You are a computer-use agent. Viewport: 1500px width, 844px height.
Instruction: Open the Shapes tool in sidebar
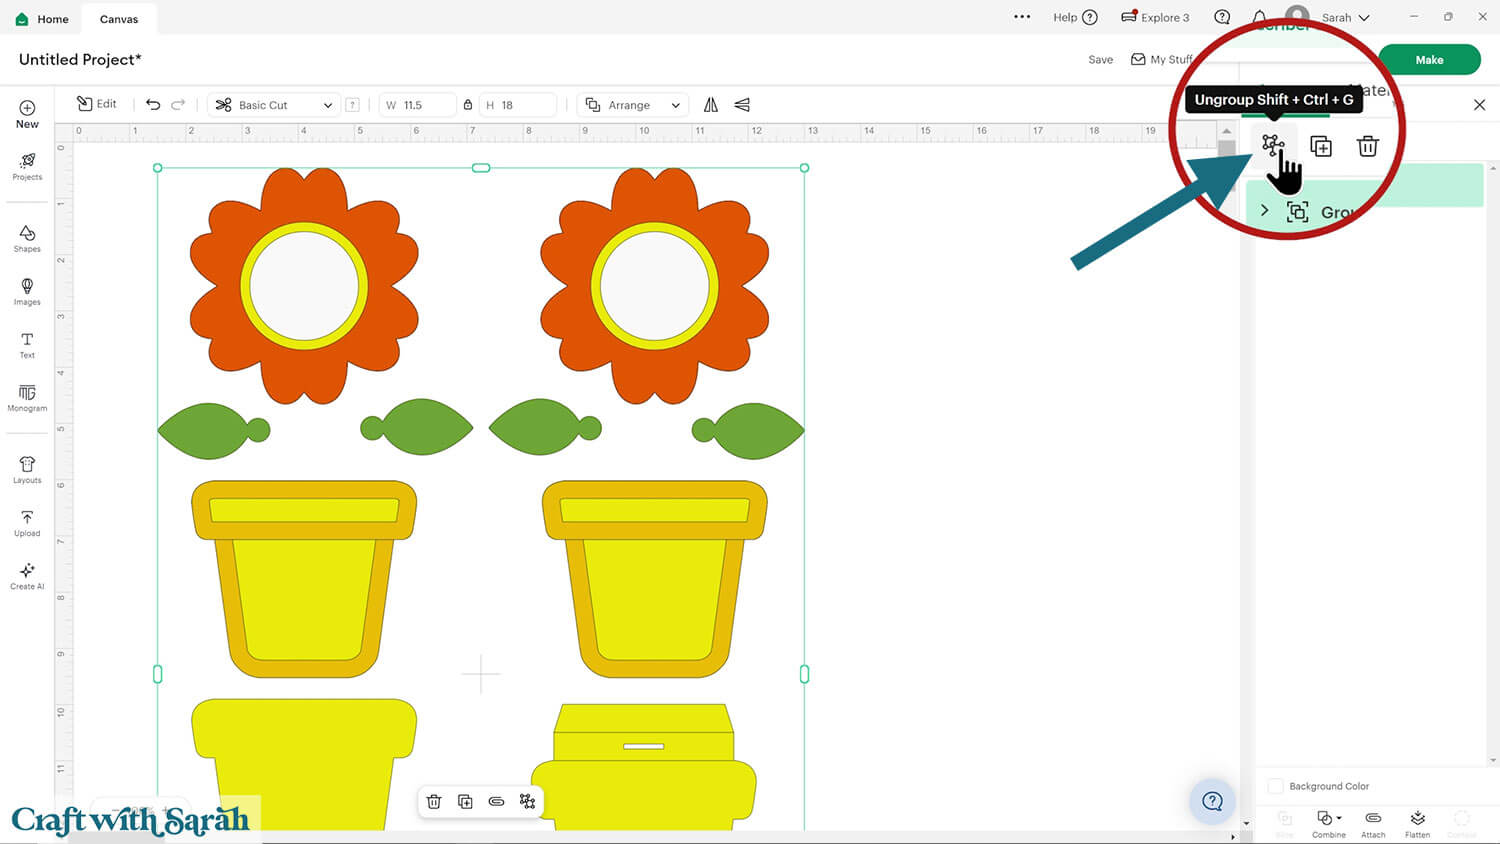pyautogui.click(x=27, y=238)
